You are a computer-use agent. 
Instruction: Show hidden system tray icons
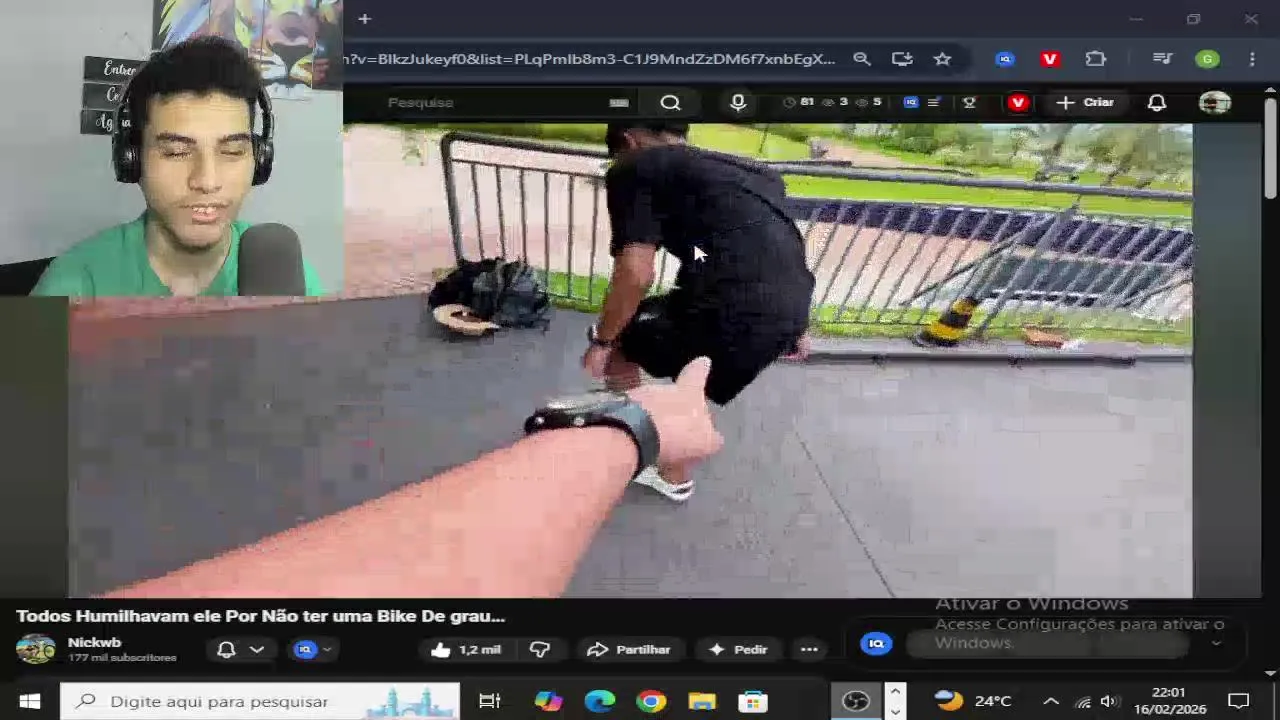point(1051,701)
